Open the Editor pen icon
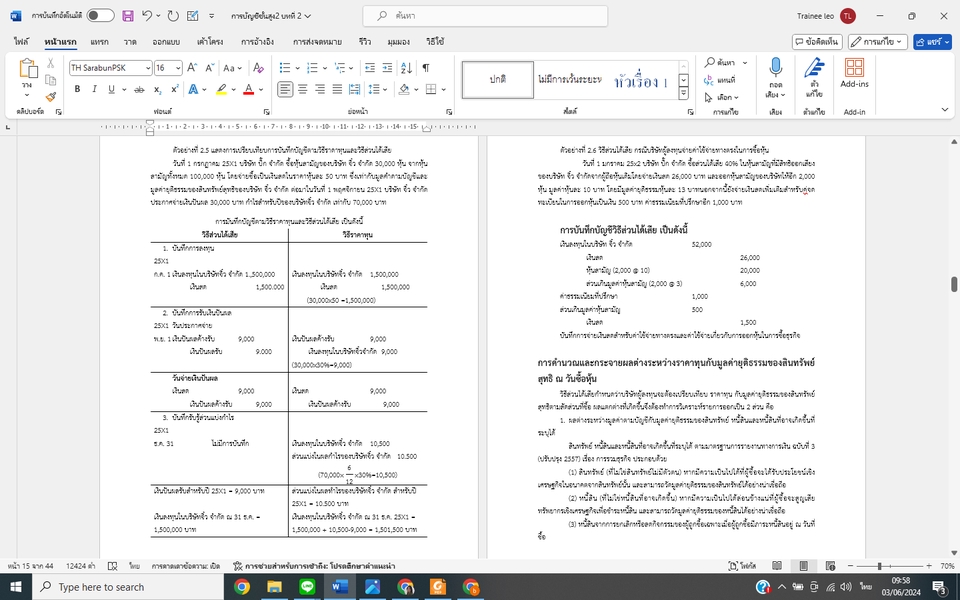960x600 pixels. tap(814, 67)
